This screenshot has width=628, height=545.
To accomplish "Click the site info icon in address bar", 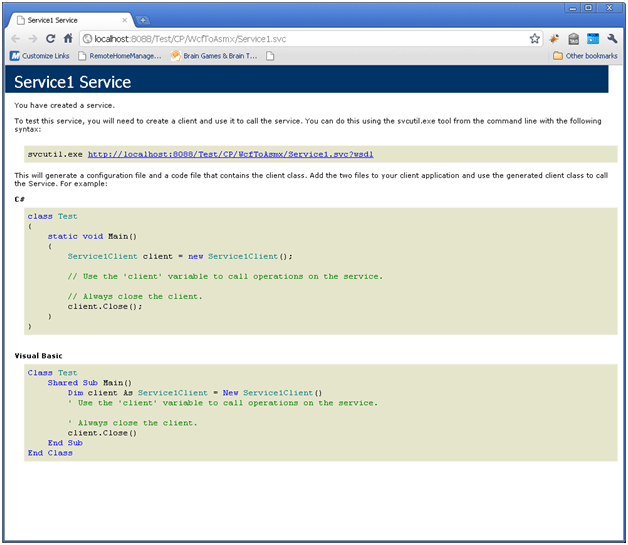I will (87, 39).
